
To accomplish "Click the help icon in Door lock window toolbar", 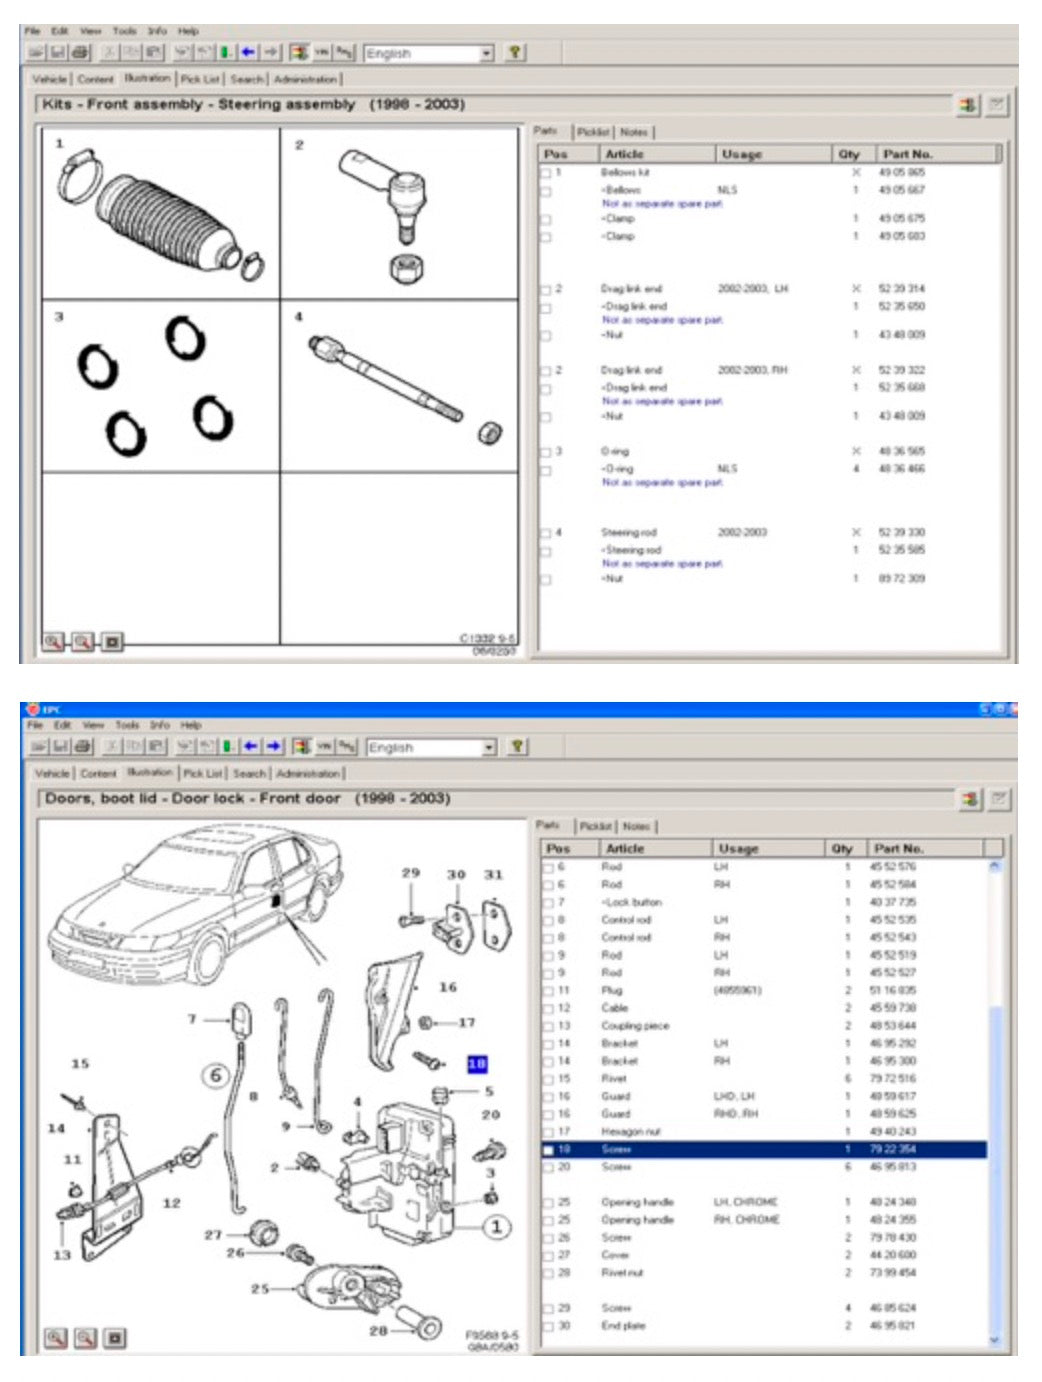I will point(516,746).
